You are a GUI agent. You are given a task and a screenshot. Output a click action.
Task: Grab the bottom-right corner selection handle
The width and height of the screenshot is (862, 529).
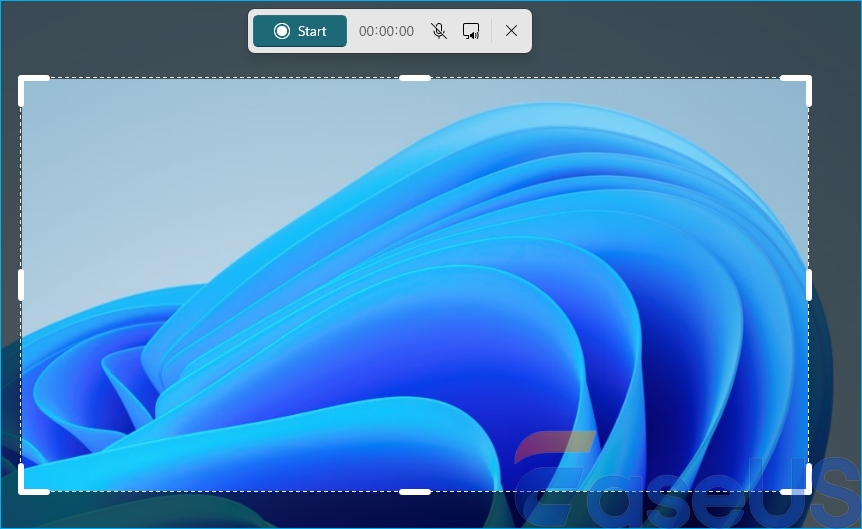805,488
